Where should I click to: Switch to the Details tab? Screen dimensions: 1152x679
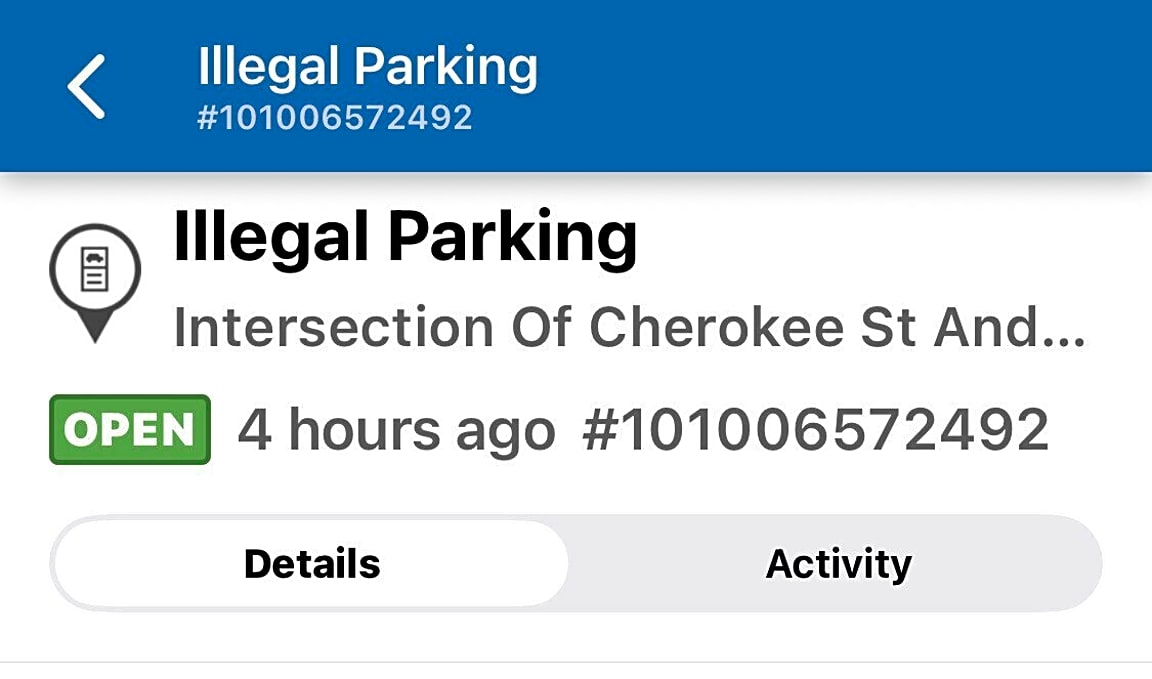pyautogui.click(x=311, y=564)
